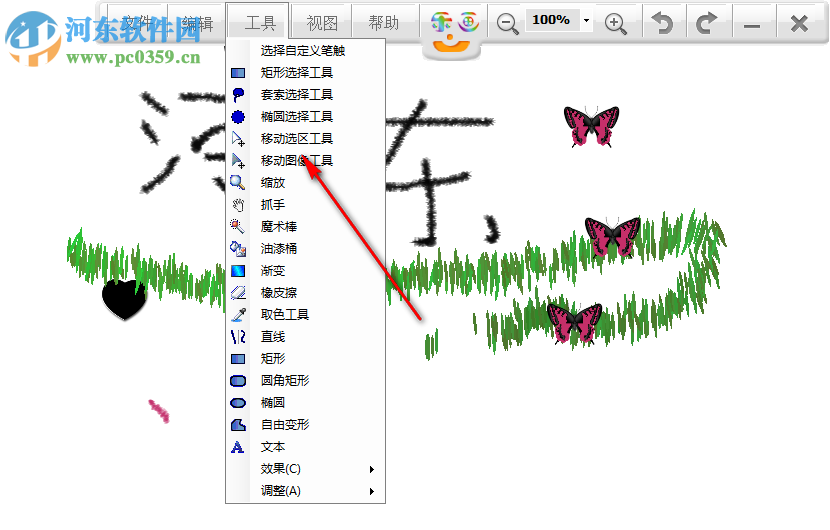Pick the hand grab tool icon
The height and width of the screenshot is (530, 830).
(x=238, y=205)
